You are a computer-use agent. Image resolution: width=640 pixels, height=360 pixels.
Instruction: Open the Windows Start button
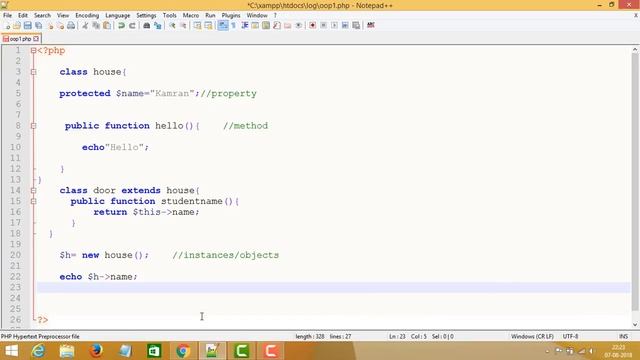click(x=11, y=351)
